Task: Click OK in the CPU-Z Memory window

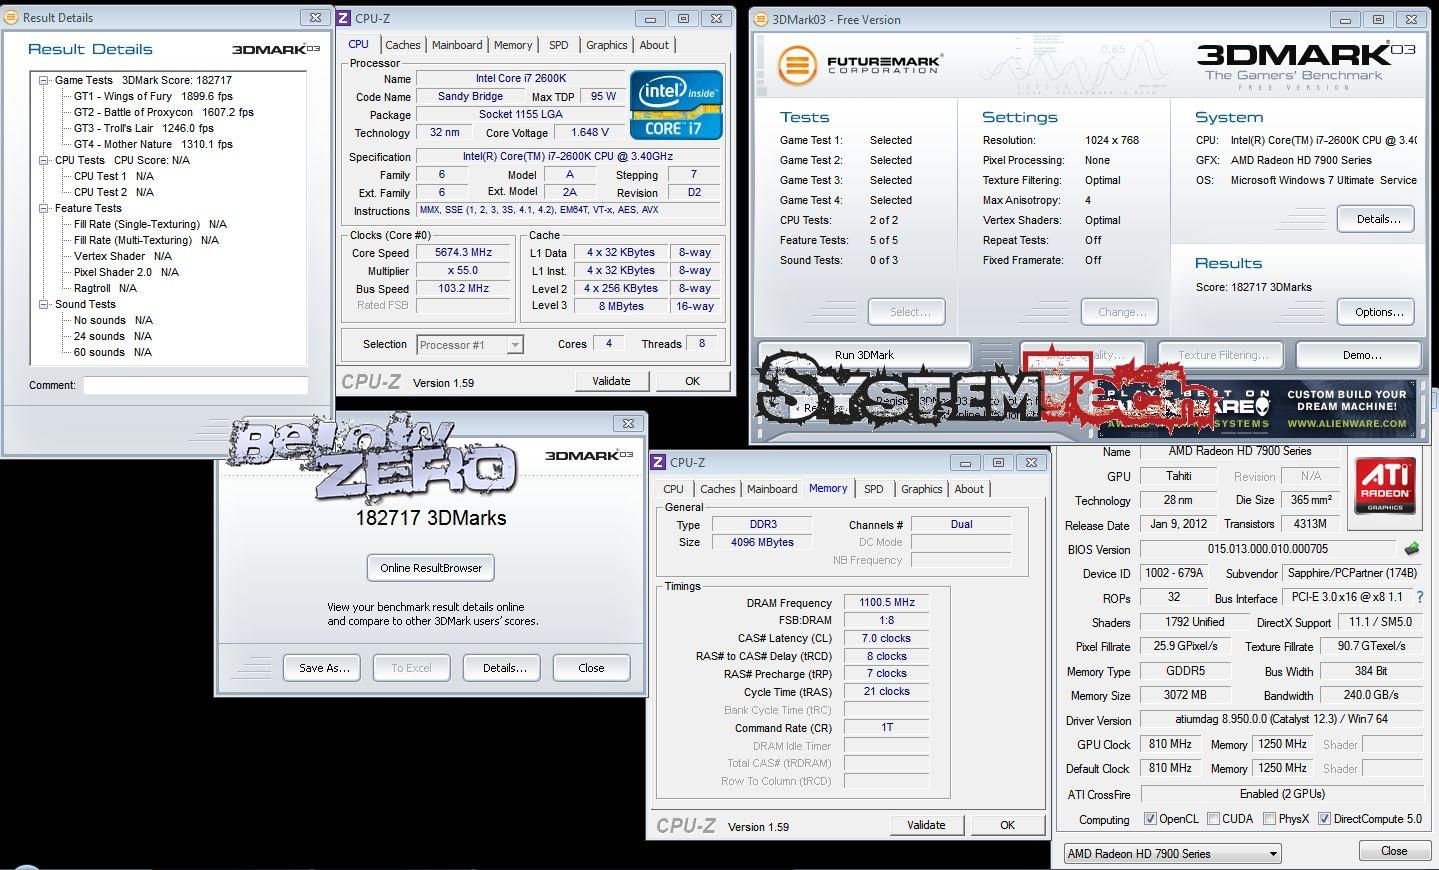Action: tap(1007, 825)
